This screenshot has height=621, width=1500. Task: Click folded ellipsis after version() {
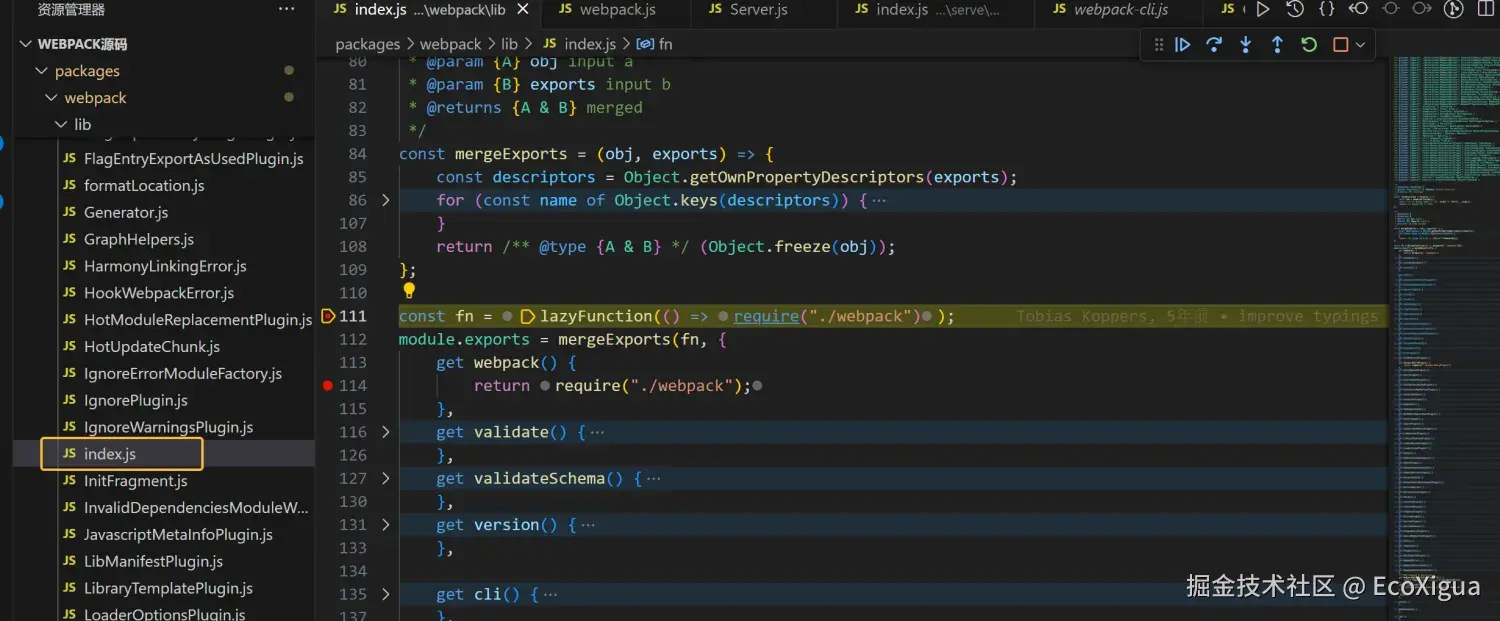coord(588,525)
